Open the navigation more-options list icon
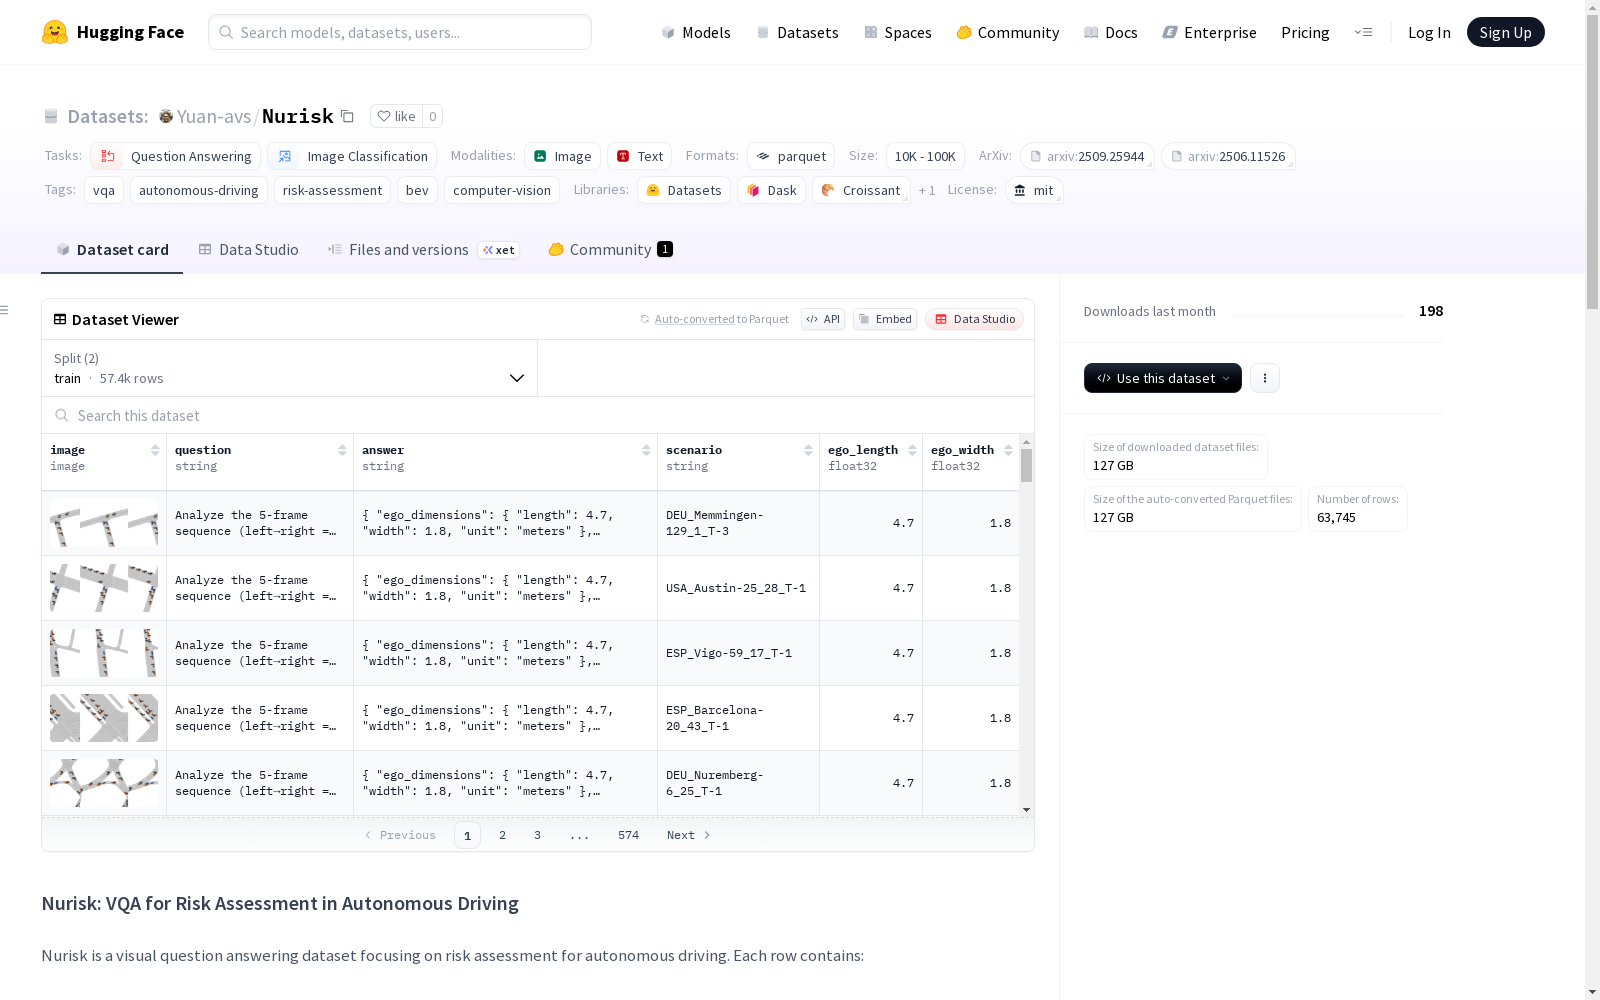1600x1000 pixels. 1363,32
